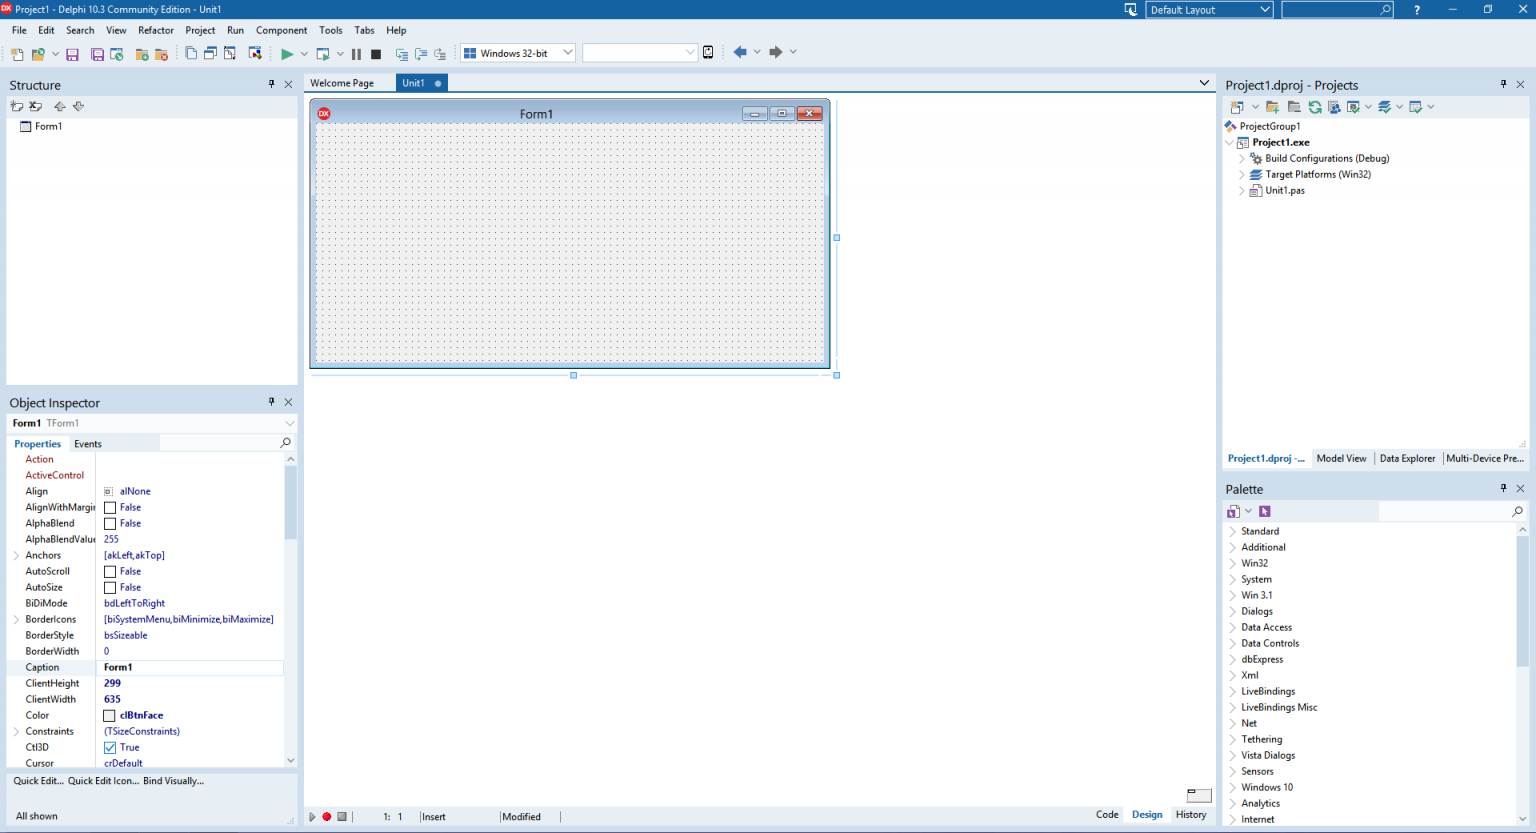Open the Component menu
Image resolution: width=1536 pixels, height=833 pixels.
[x=282, y=30]
